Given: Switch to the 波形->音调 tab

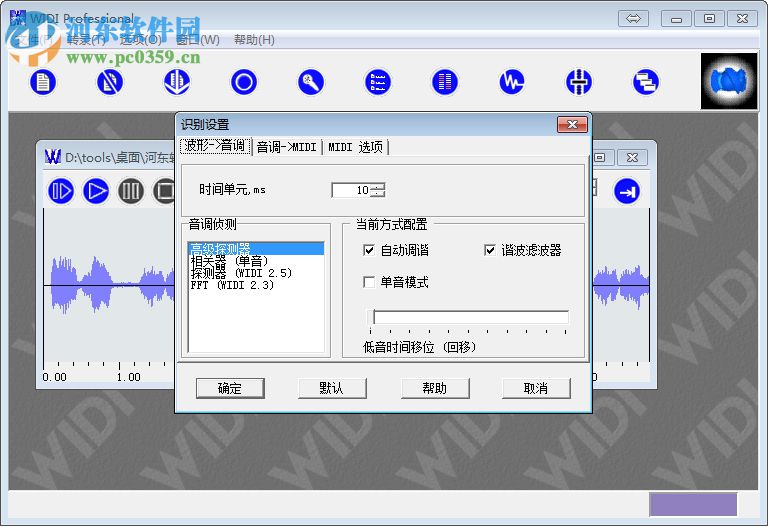Looking at the screenshot, I should click(x=216, y=146).
